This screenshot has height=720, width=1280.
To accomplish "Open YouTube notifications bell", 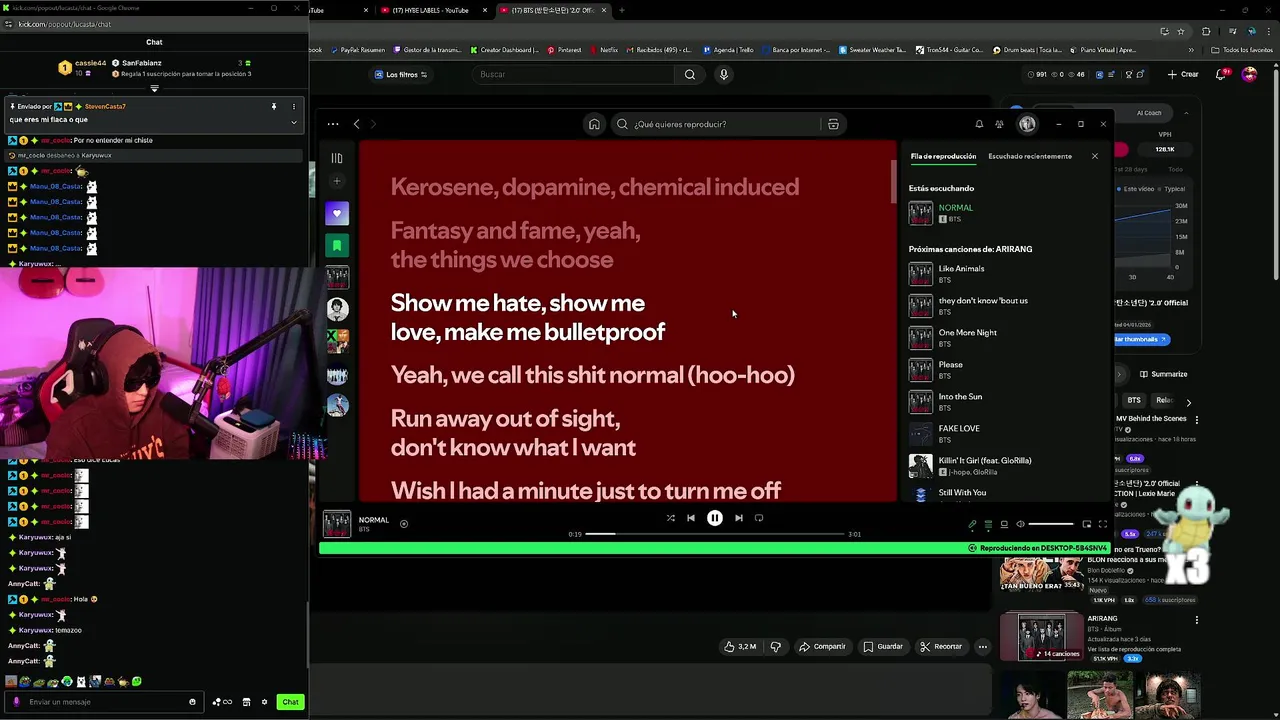I will [1222, 74].
